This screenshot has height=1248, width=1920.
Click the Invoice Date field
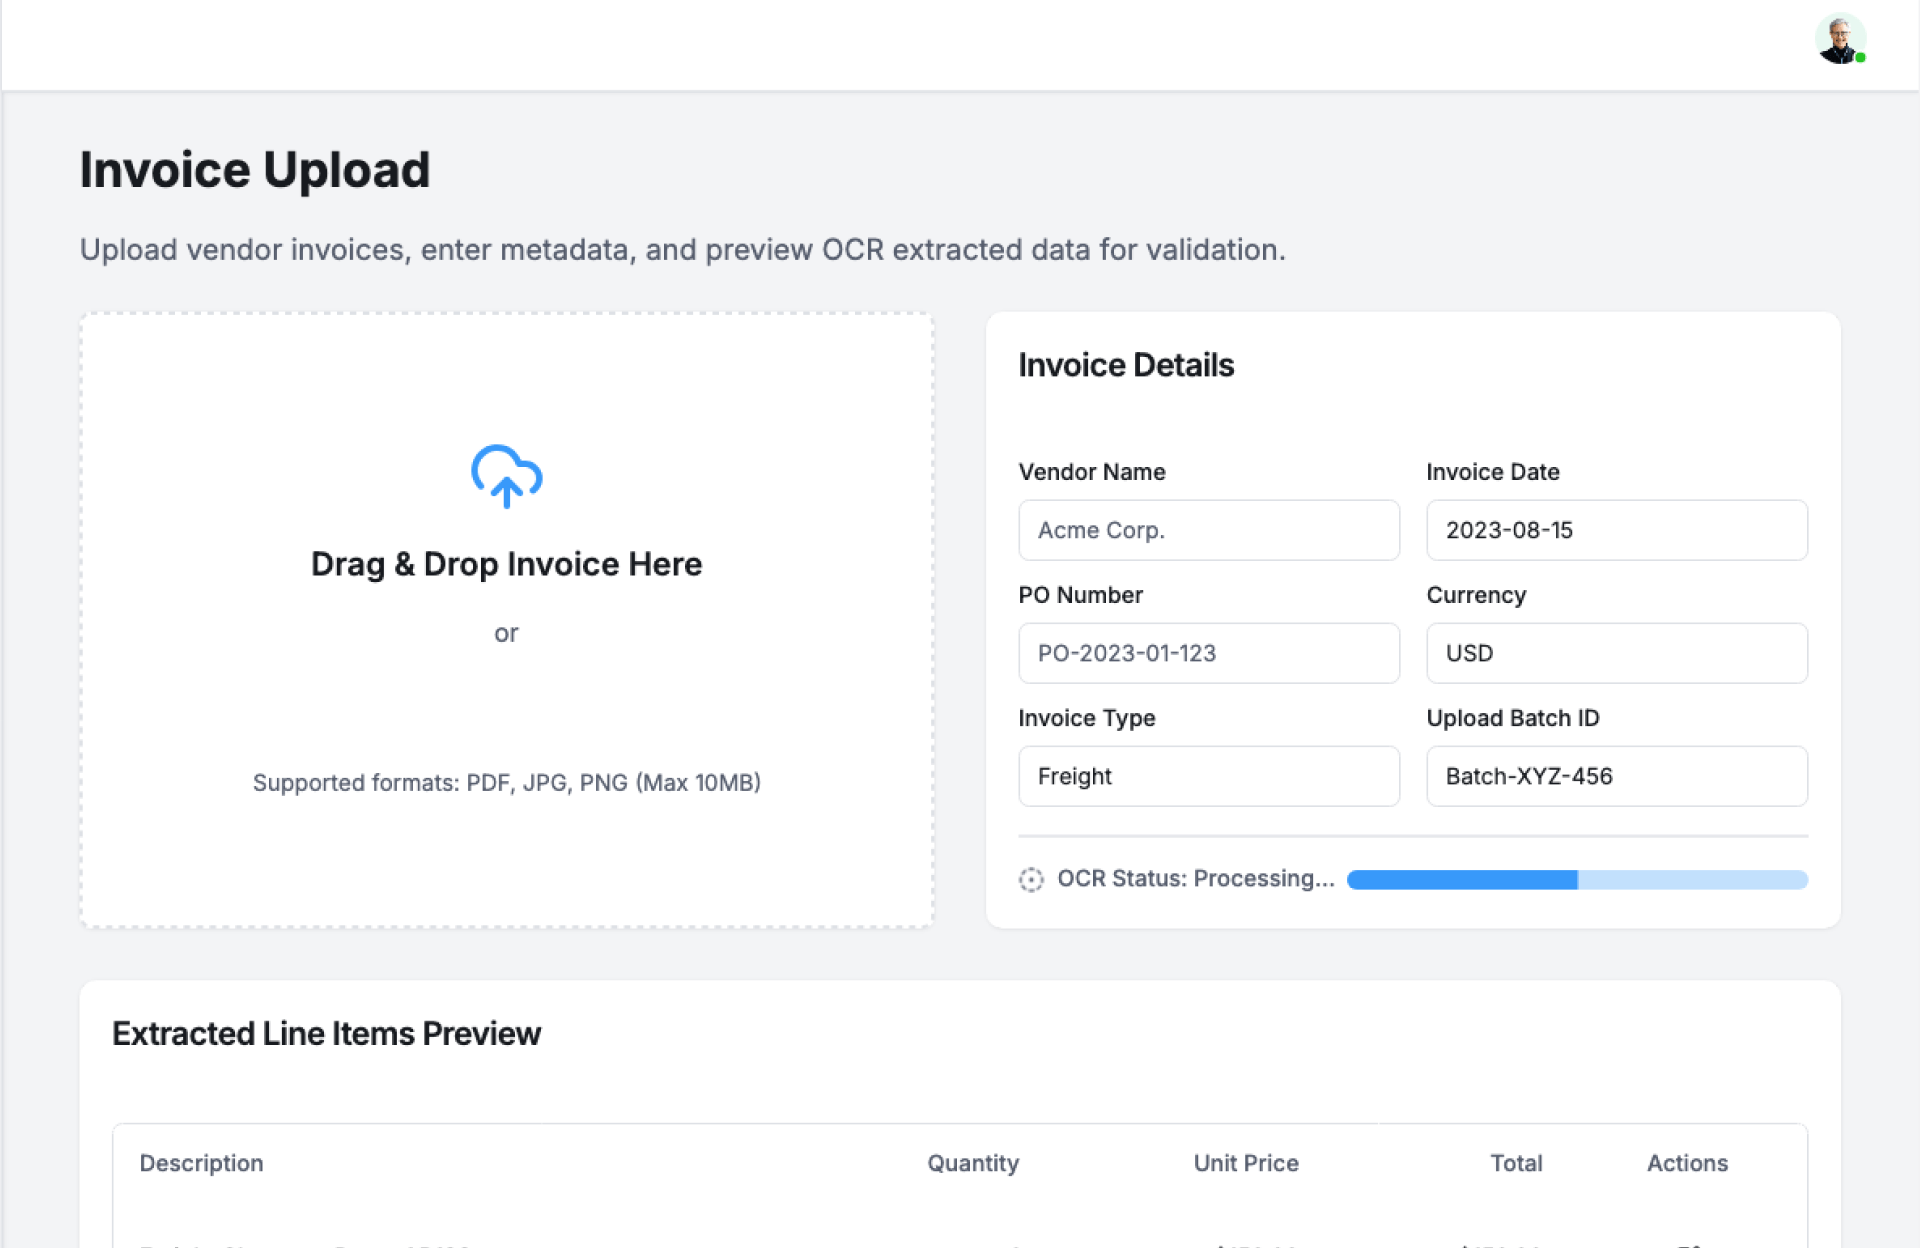[1616, 530]
